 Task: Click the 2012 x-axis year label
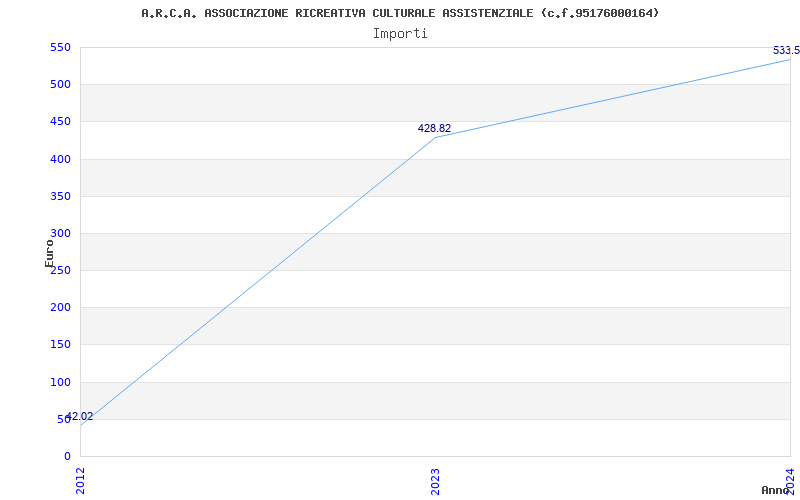81,480
